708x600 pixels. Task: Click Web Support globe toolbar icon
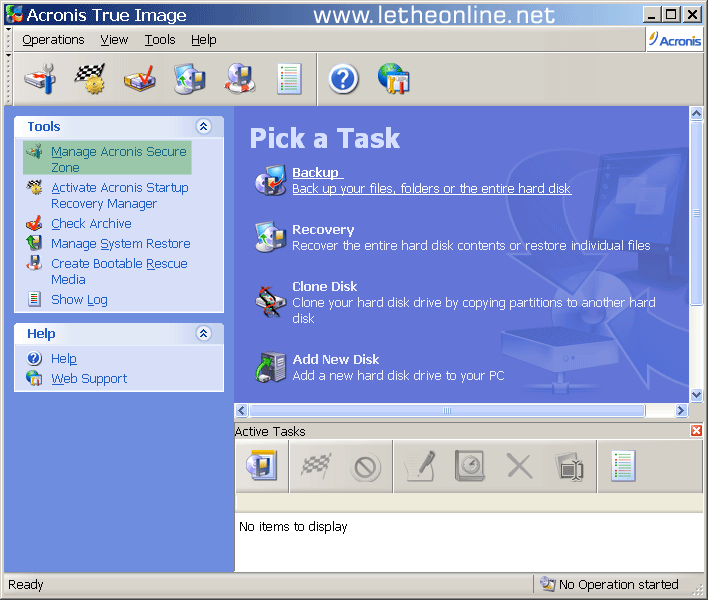(393, 79)
